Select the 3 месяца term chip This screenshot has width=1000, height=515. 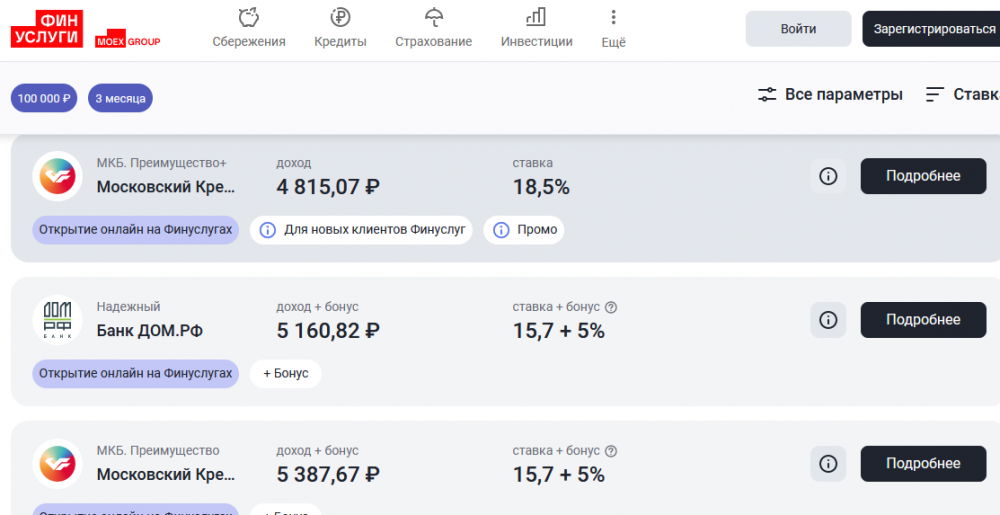pos(120,98)
